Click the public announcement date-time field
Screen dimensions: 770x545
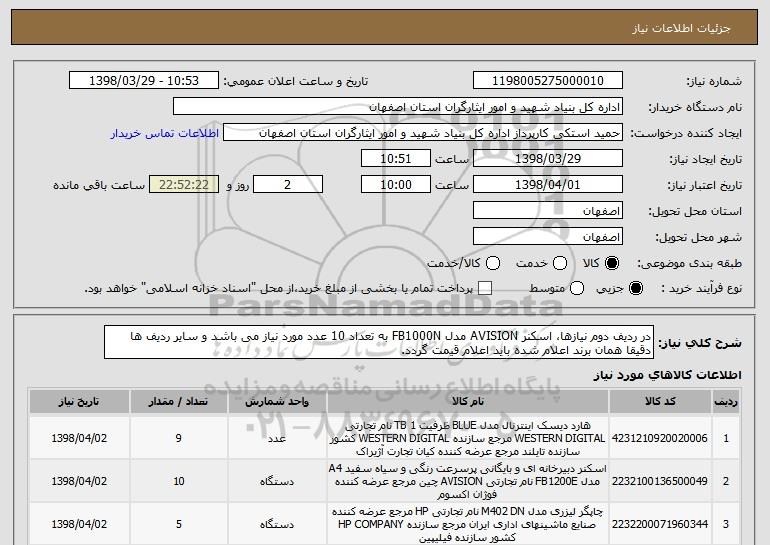coord(144,81)
